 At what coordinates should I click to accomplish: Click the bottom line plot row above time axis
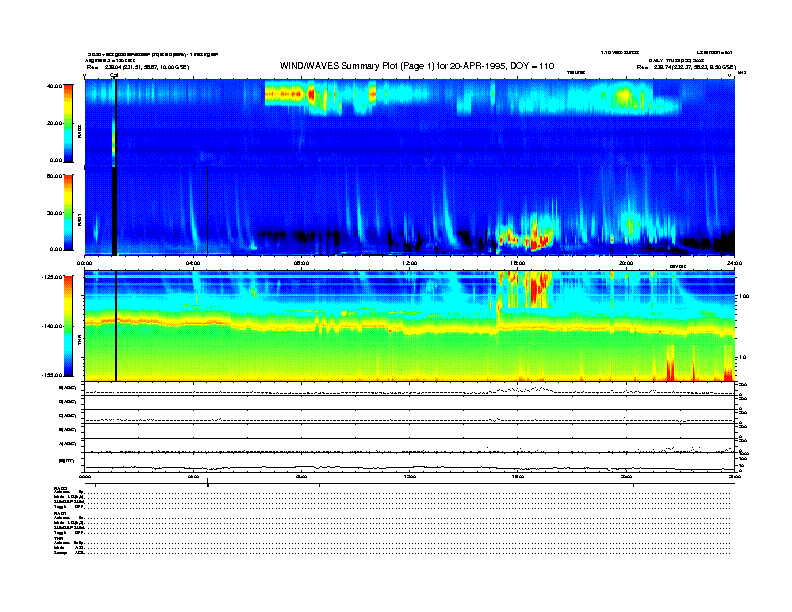[x=408, y=462]
